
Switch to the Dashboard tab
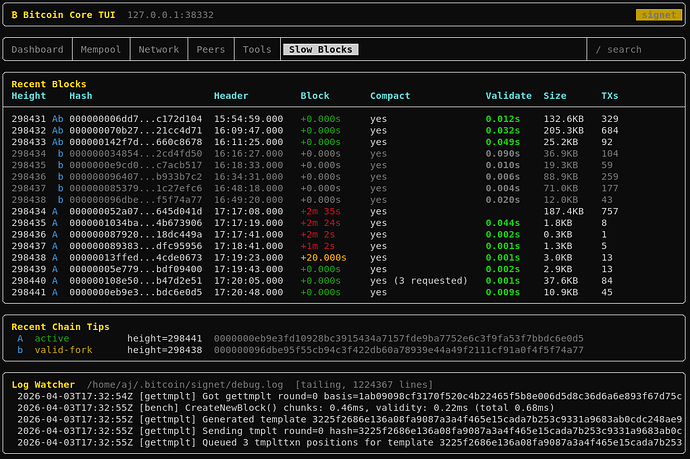tap(38, 49)
